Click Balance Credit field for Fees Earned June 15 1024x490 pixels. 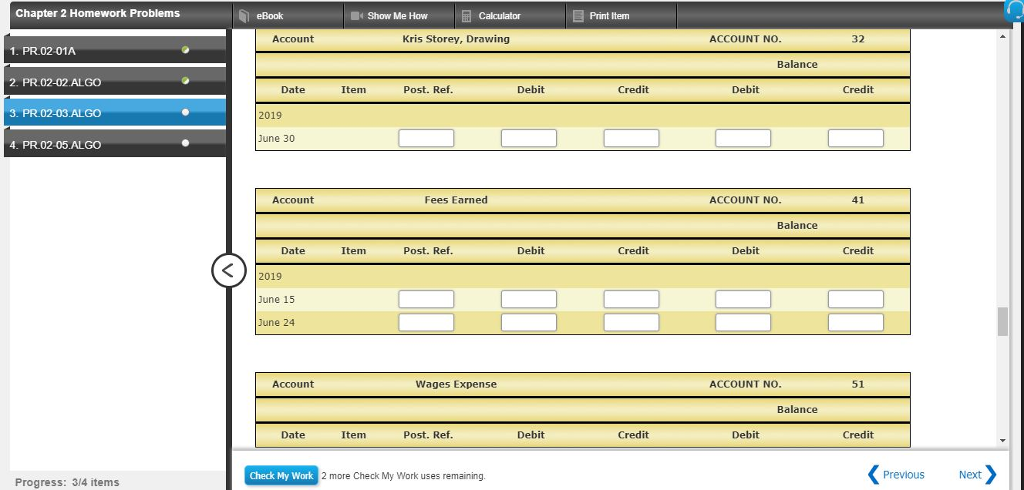click(x=856, y=299)
